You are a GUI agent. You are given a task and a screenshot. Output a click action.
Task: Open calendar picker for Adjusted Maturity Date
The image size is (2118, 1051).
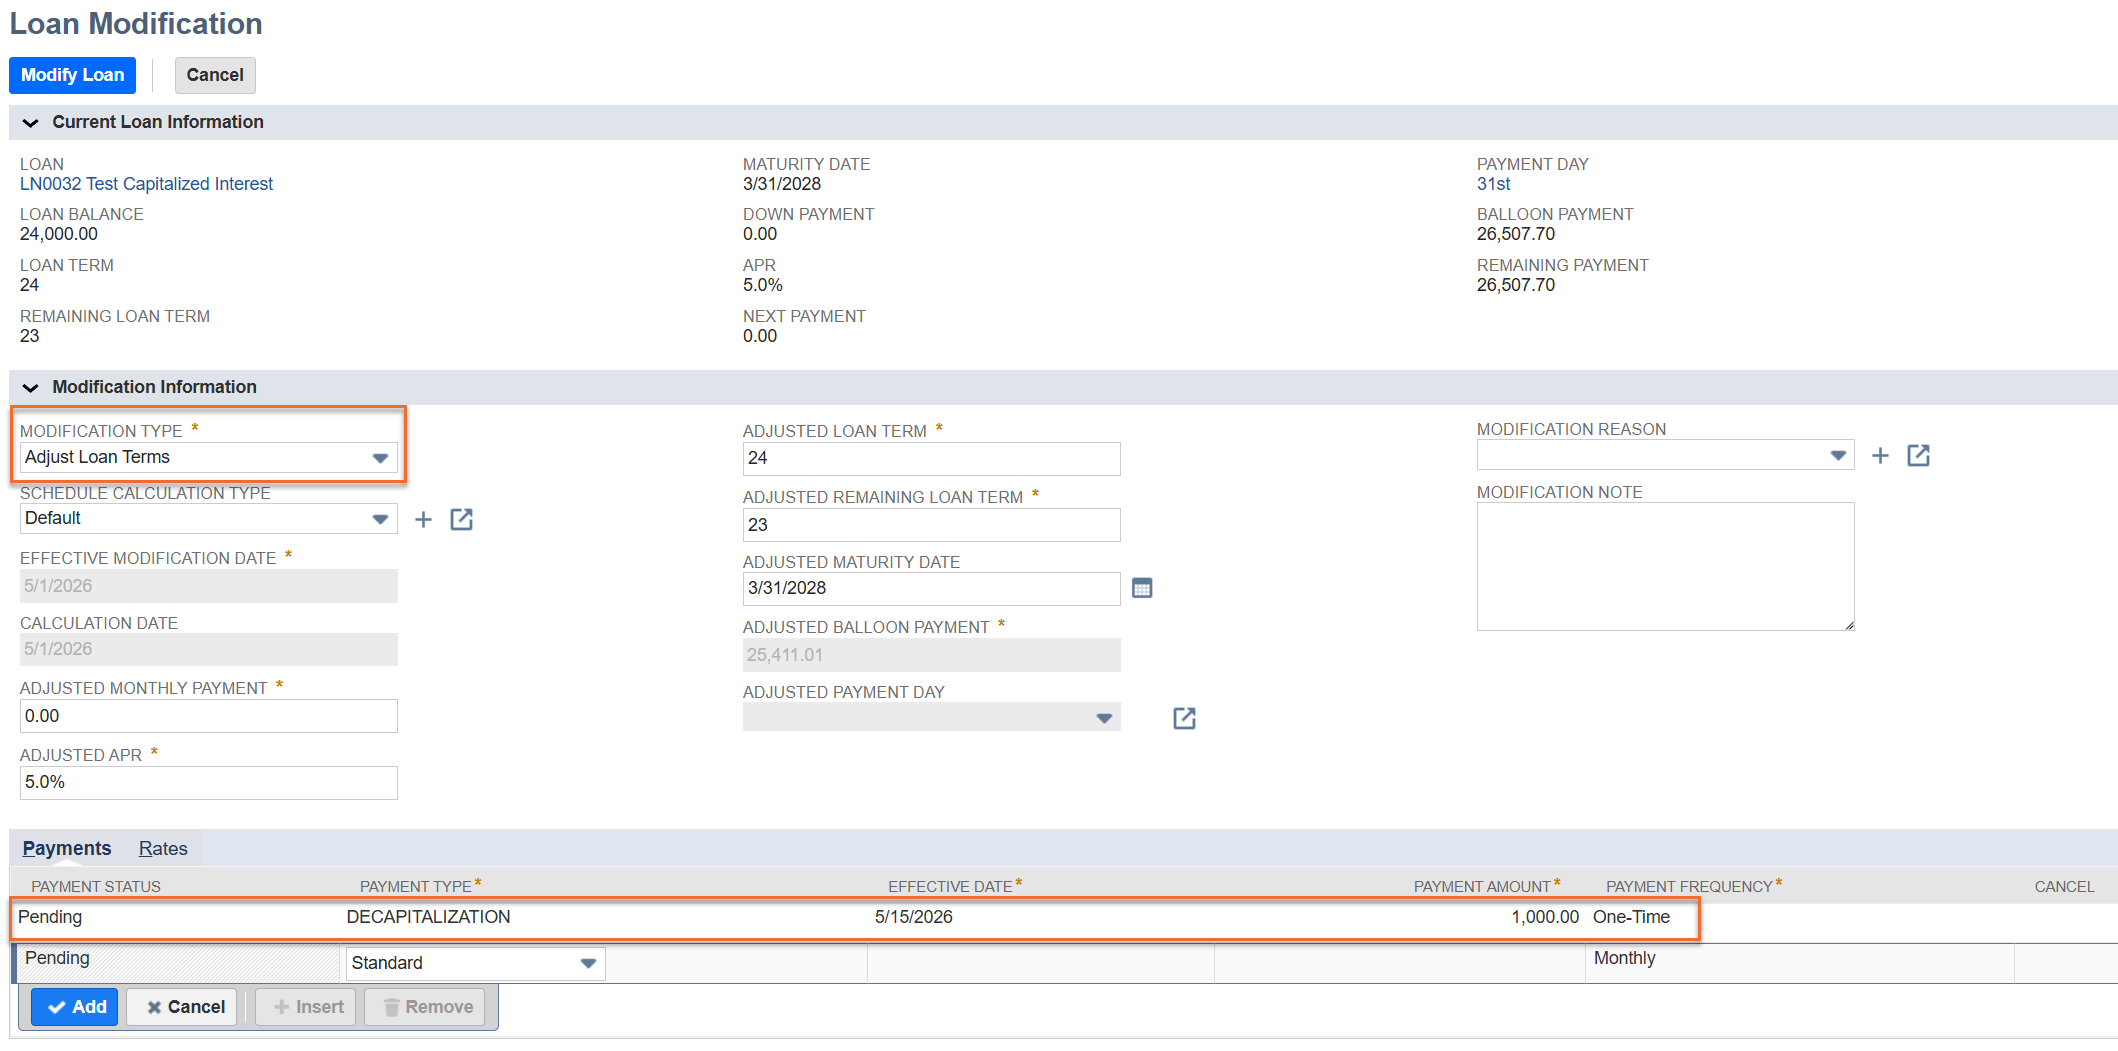click(1142, 588)
